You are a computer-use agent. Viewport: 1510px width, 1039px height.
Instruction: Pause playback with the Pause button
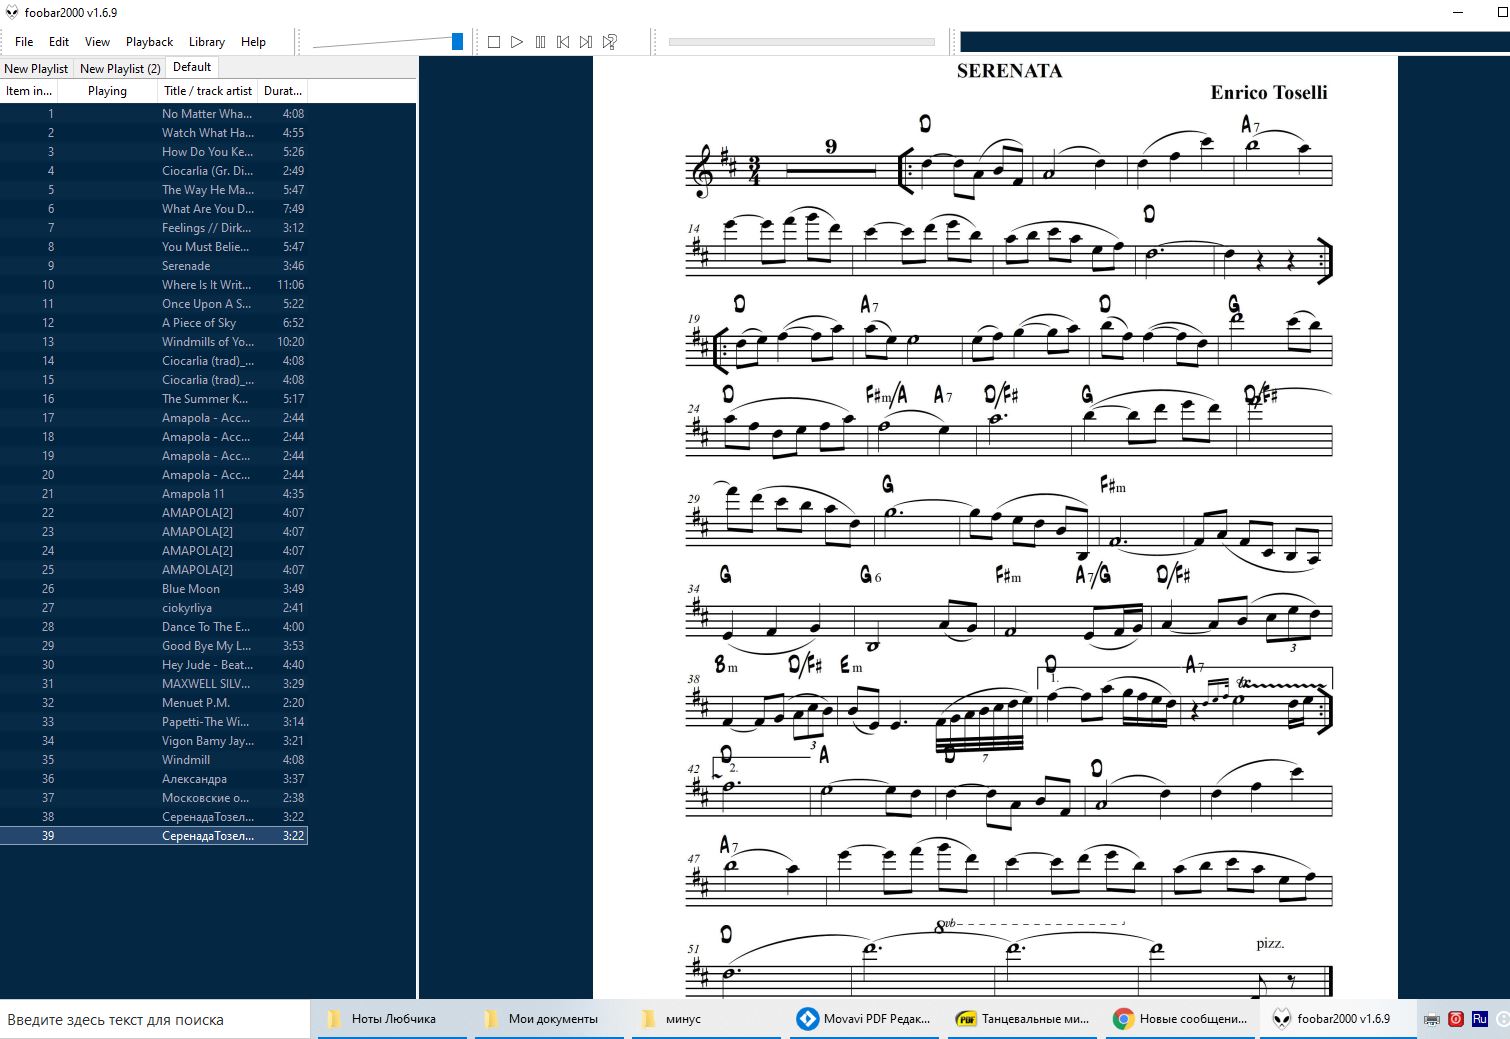(x=540, y=42)
